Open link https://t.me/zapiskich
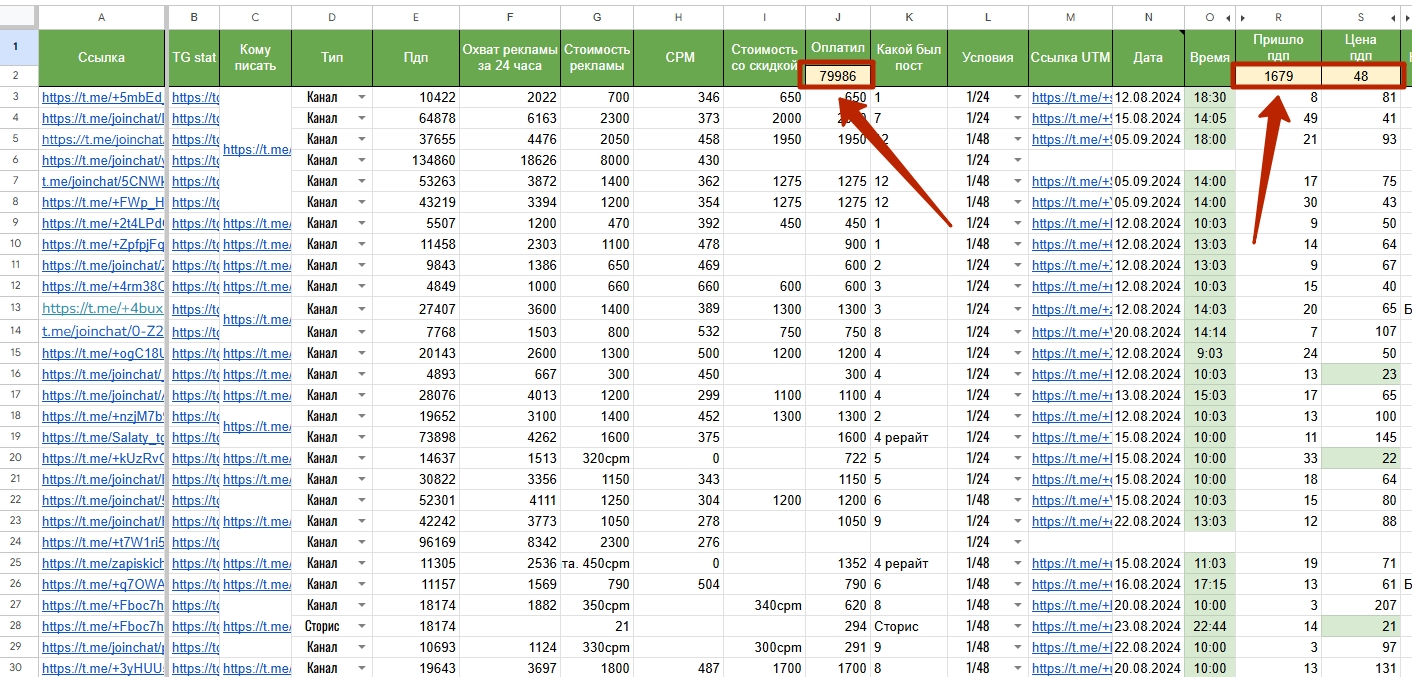The height and width of the screenshot is (677, 1412). click(x=102, y=563)
